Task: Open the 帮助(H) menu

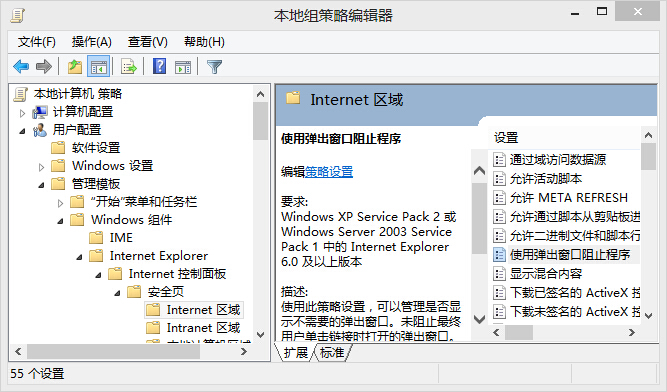Action: click(204, 42)
